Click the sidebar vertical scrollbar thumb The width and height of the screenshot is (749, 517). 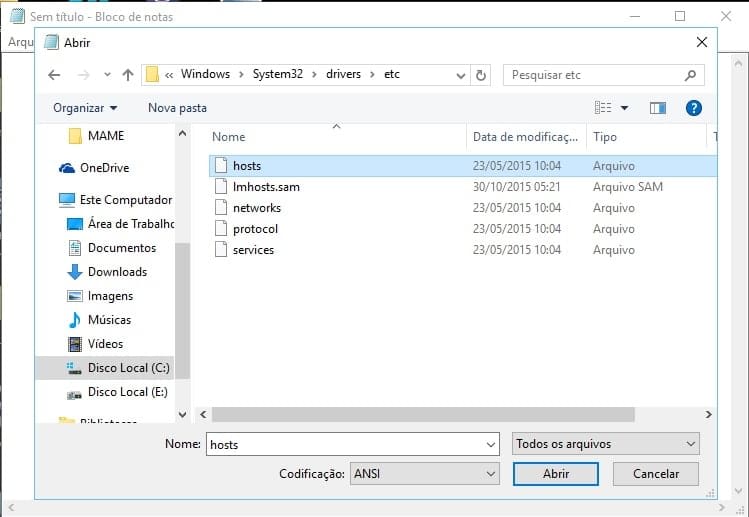[x=182, y=311]
